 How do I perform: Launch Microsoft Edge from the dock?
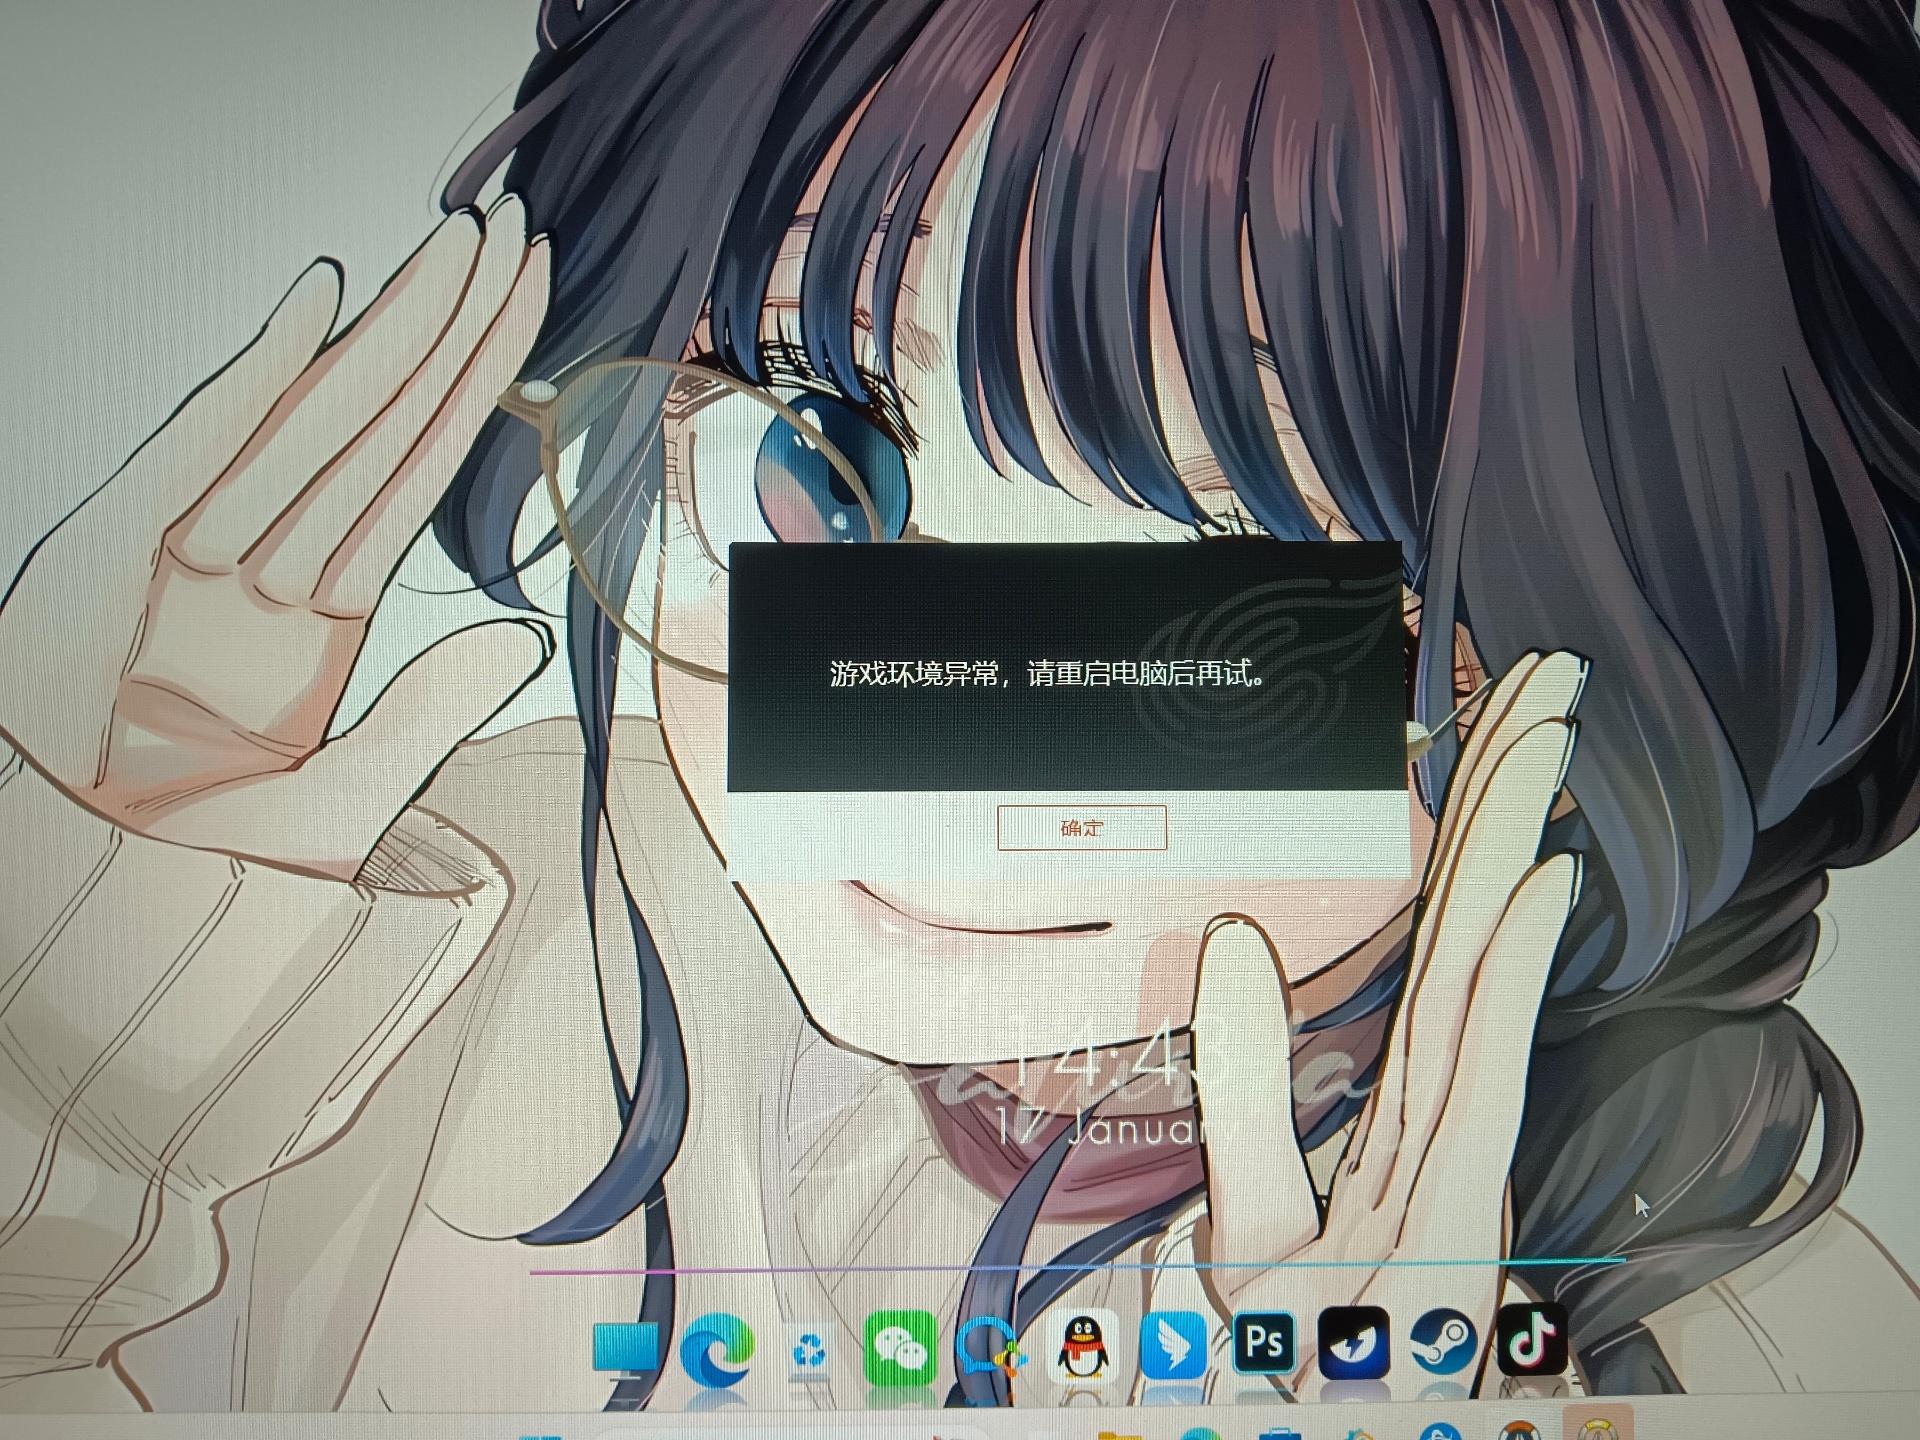(x=715, y=1350)
